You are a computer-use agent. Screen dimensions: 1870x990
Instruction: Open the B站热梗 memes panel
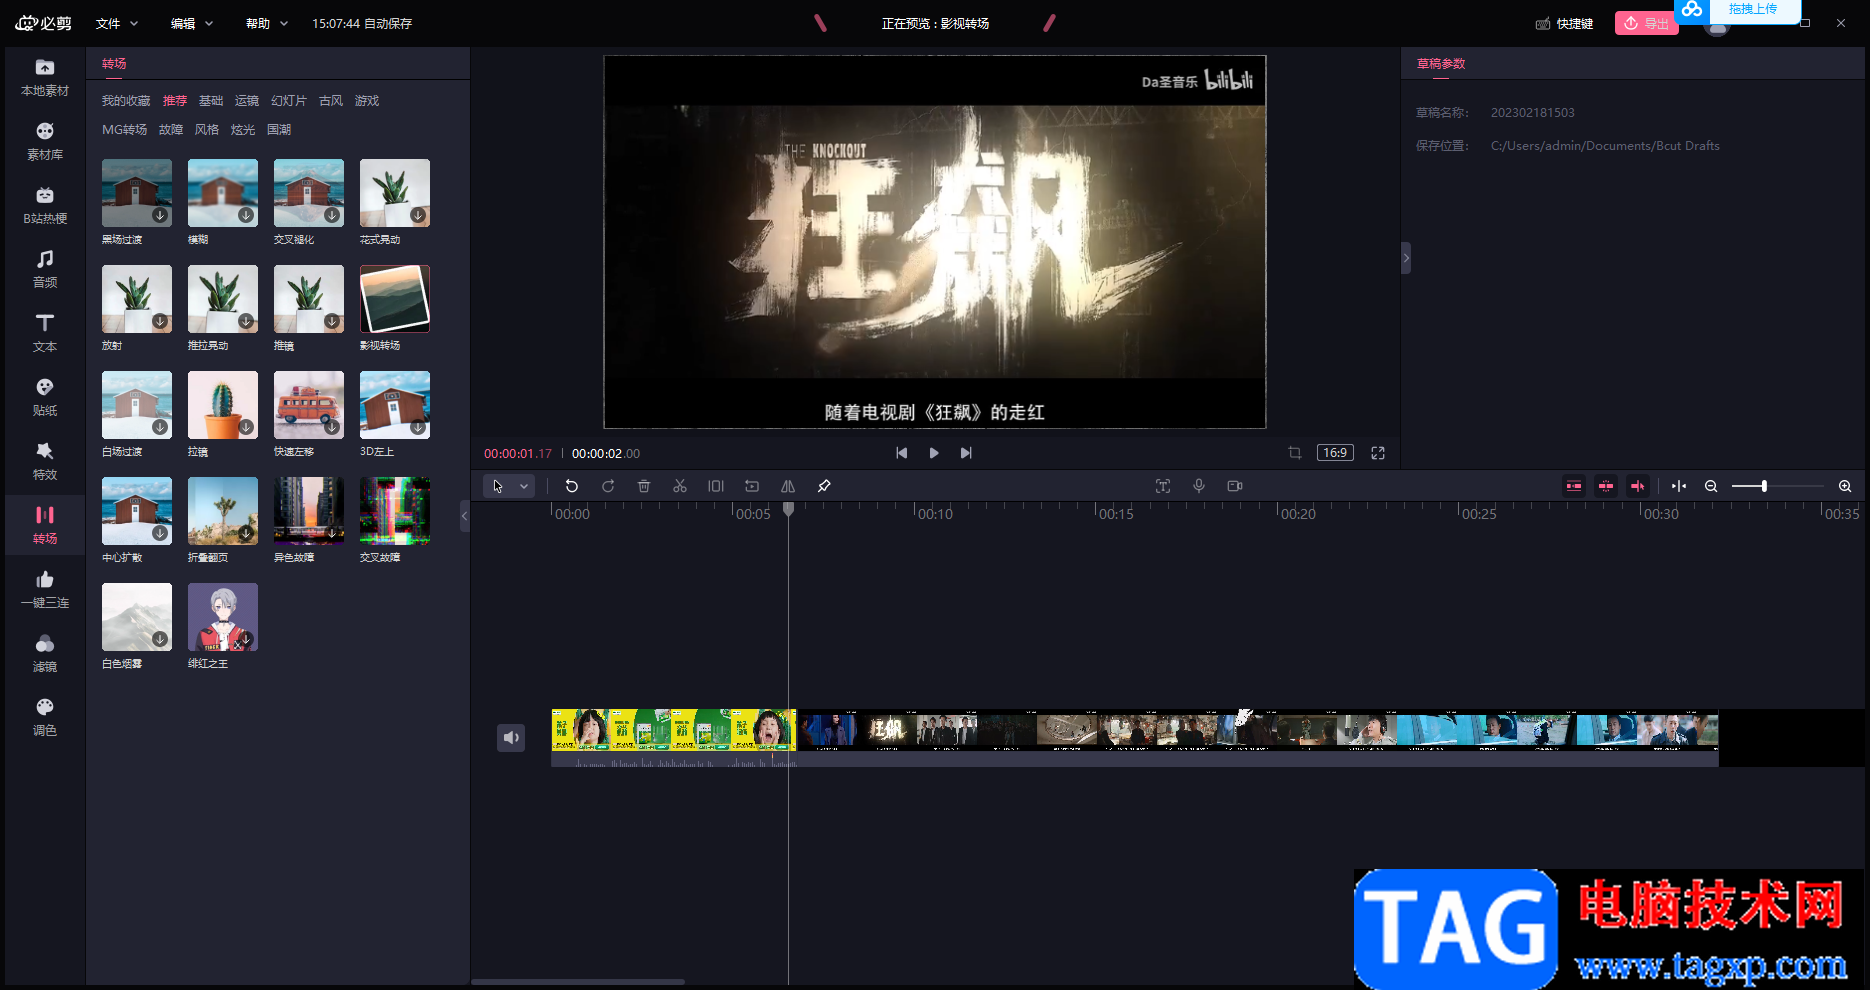click(x=45, y=206)
